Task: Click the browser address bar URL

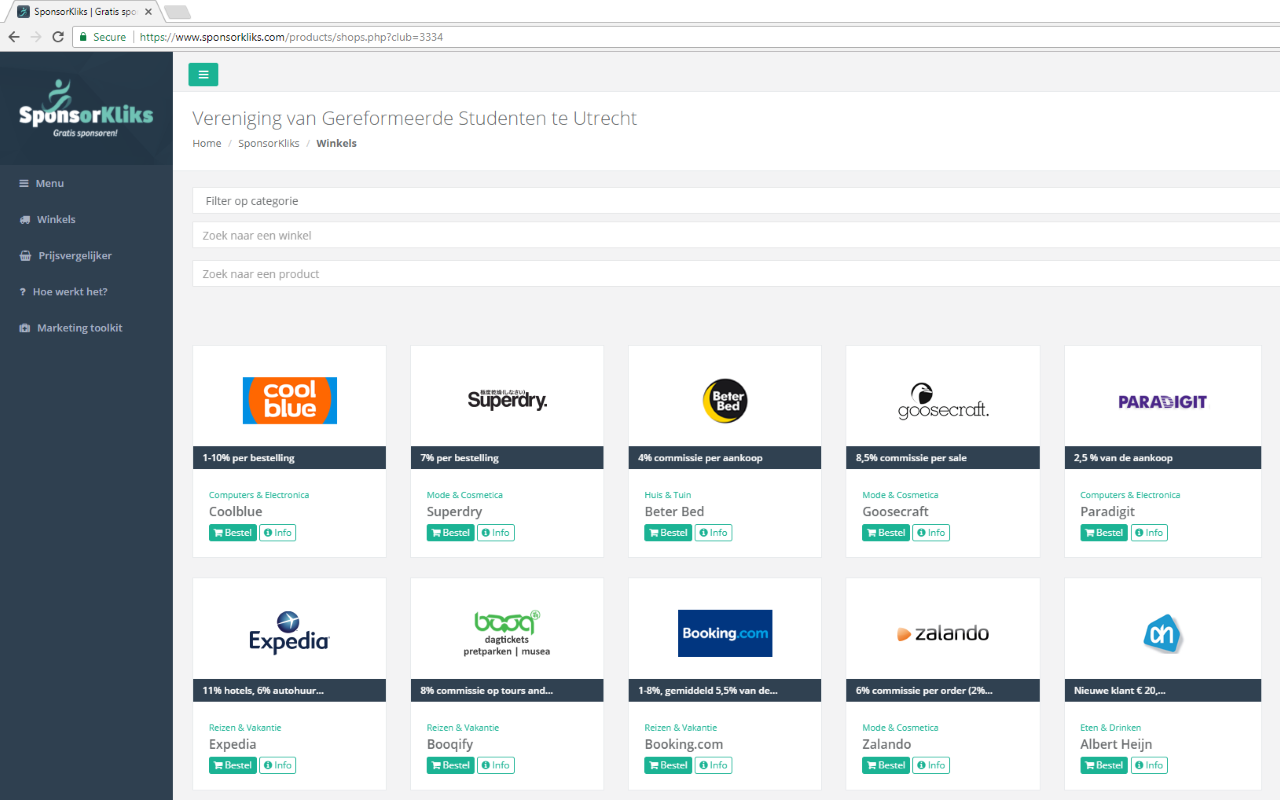Action: pyautogui.click(x=291, y=37)
